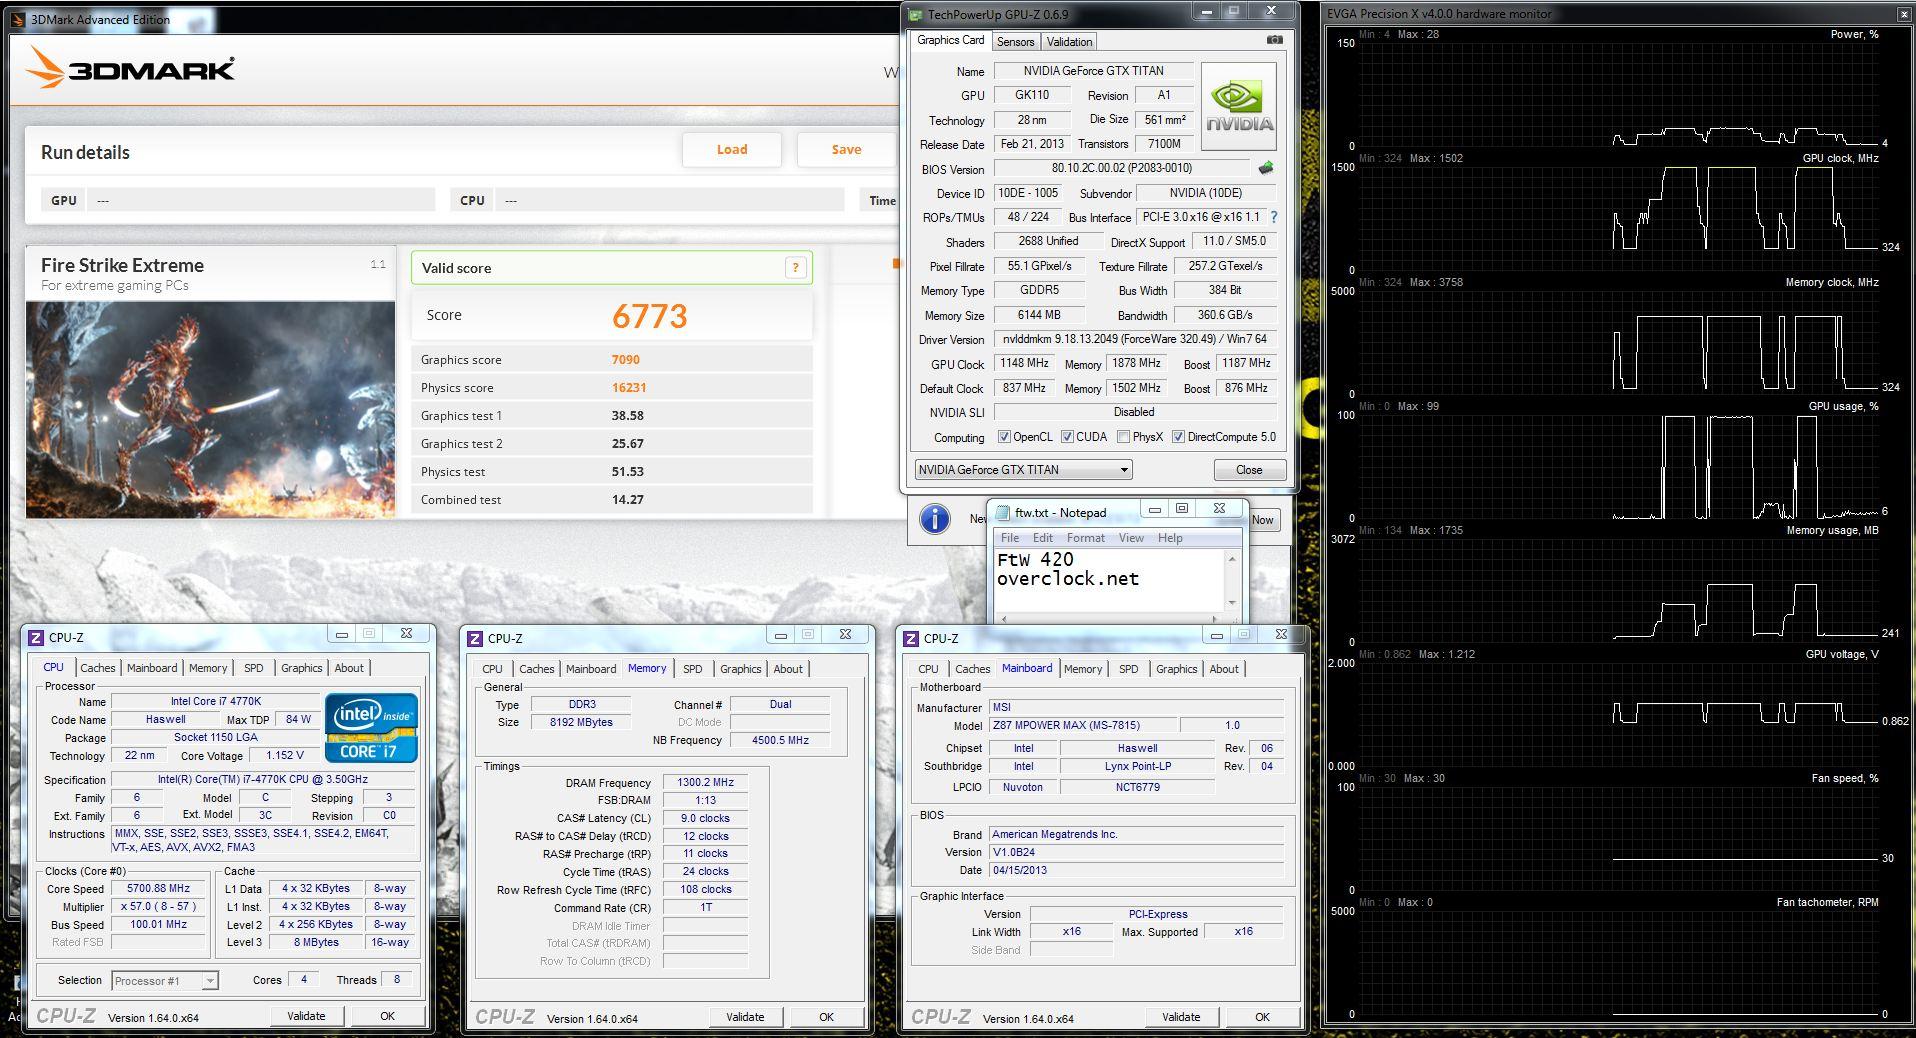Click the Intel Core i7 badge in CPU-Z

[x=371, y=727]
